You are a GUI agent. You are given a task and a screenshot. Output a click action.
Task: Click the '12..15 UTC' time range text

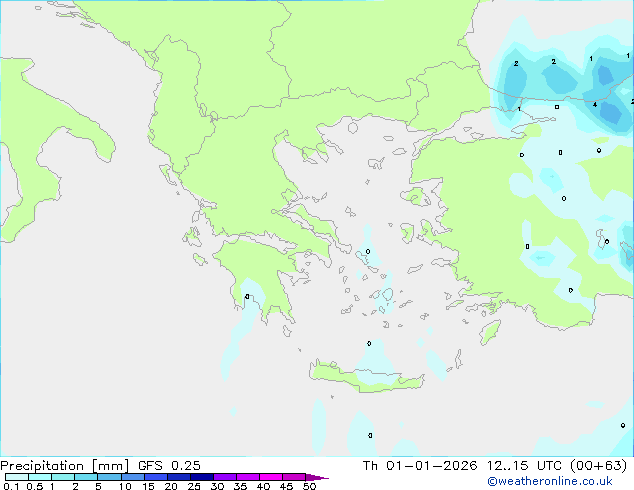[524, 466]
